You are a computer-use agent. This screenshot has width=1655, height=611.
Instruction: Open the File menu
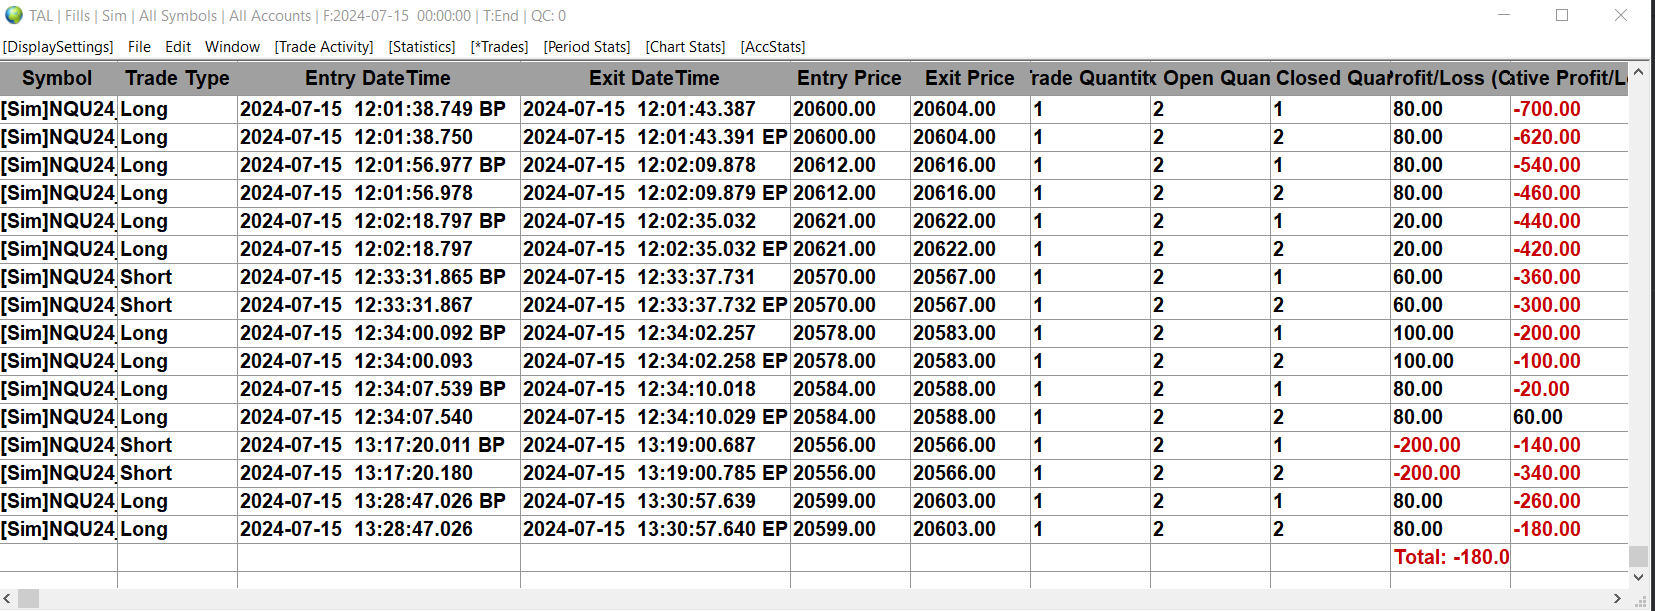(140, 47)
